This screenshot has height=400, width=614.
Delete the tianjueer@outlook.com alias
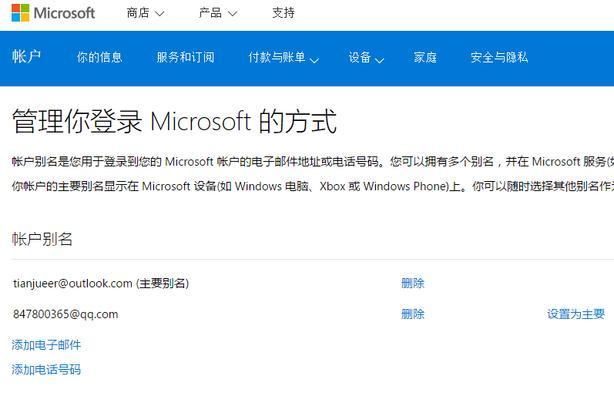click(413, 283)
